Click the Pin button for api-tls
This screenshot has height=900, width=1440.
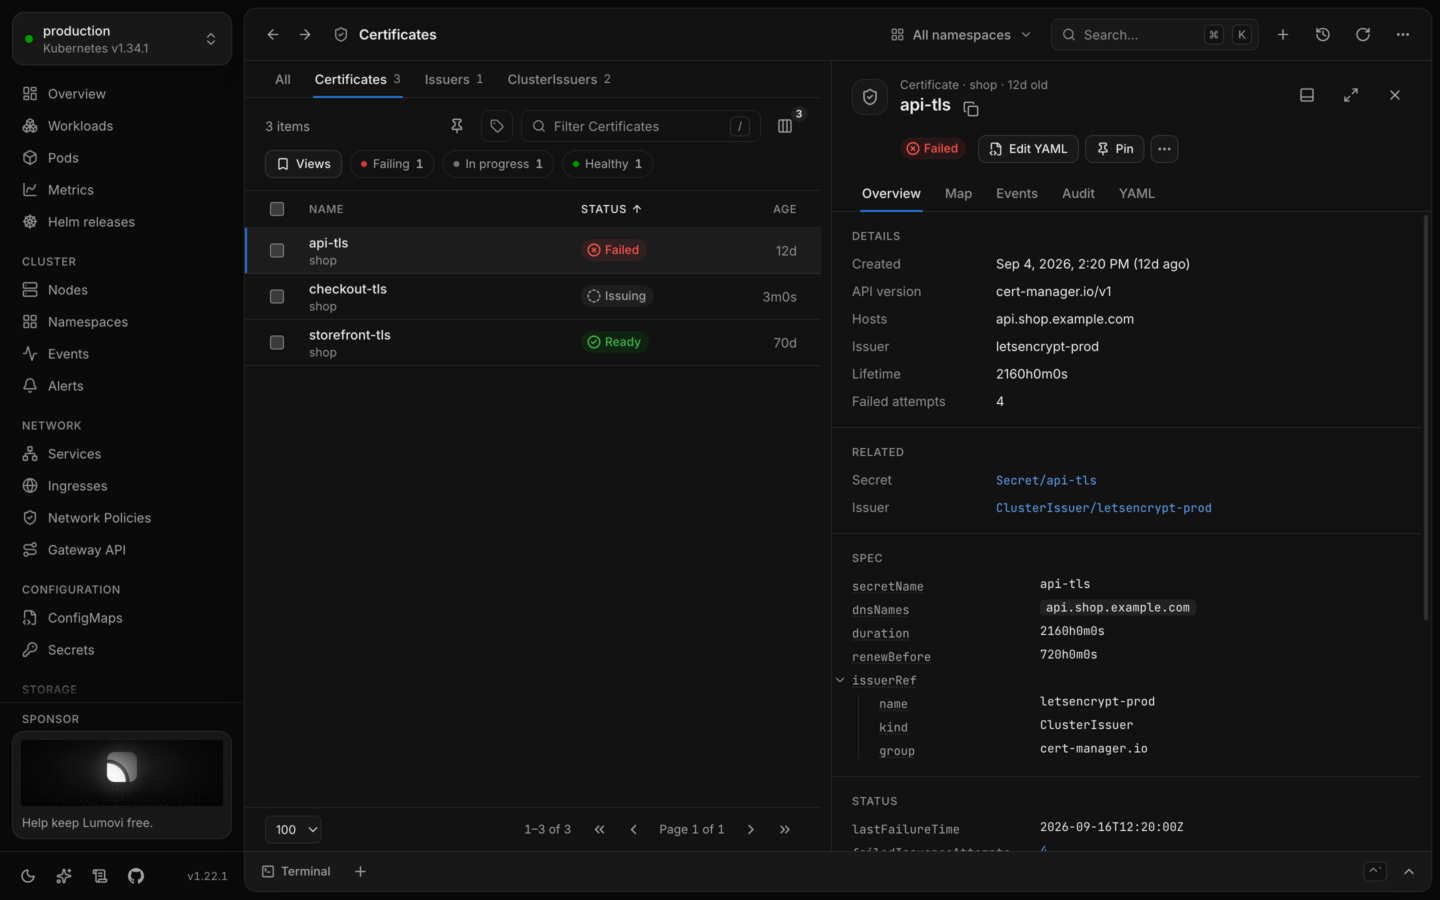tap(1114, 149)
